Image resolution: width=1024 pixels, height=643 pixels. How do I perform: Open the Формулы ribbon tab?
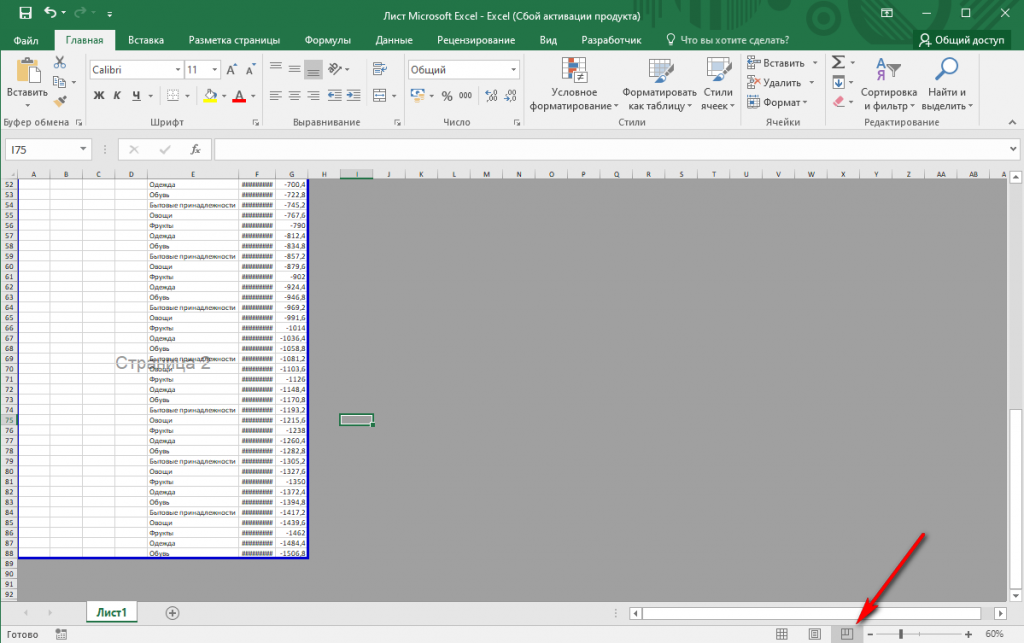click(327, 40)
